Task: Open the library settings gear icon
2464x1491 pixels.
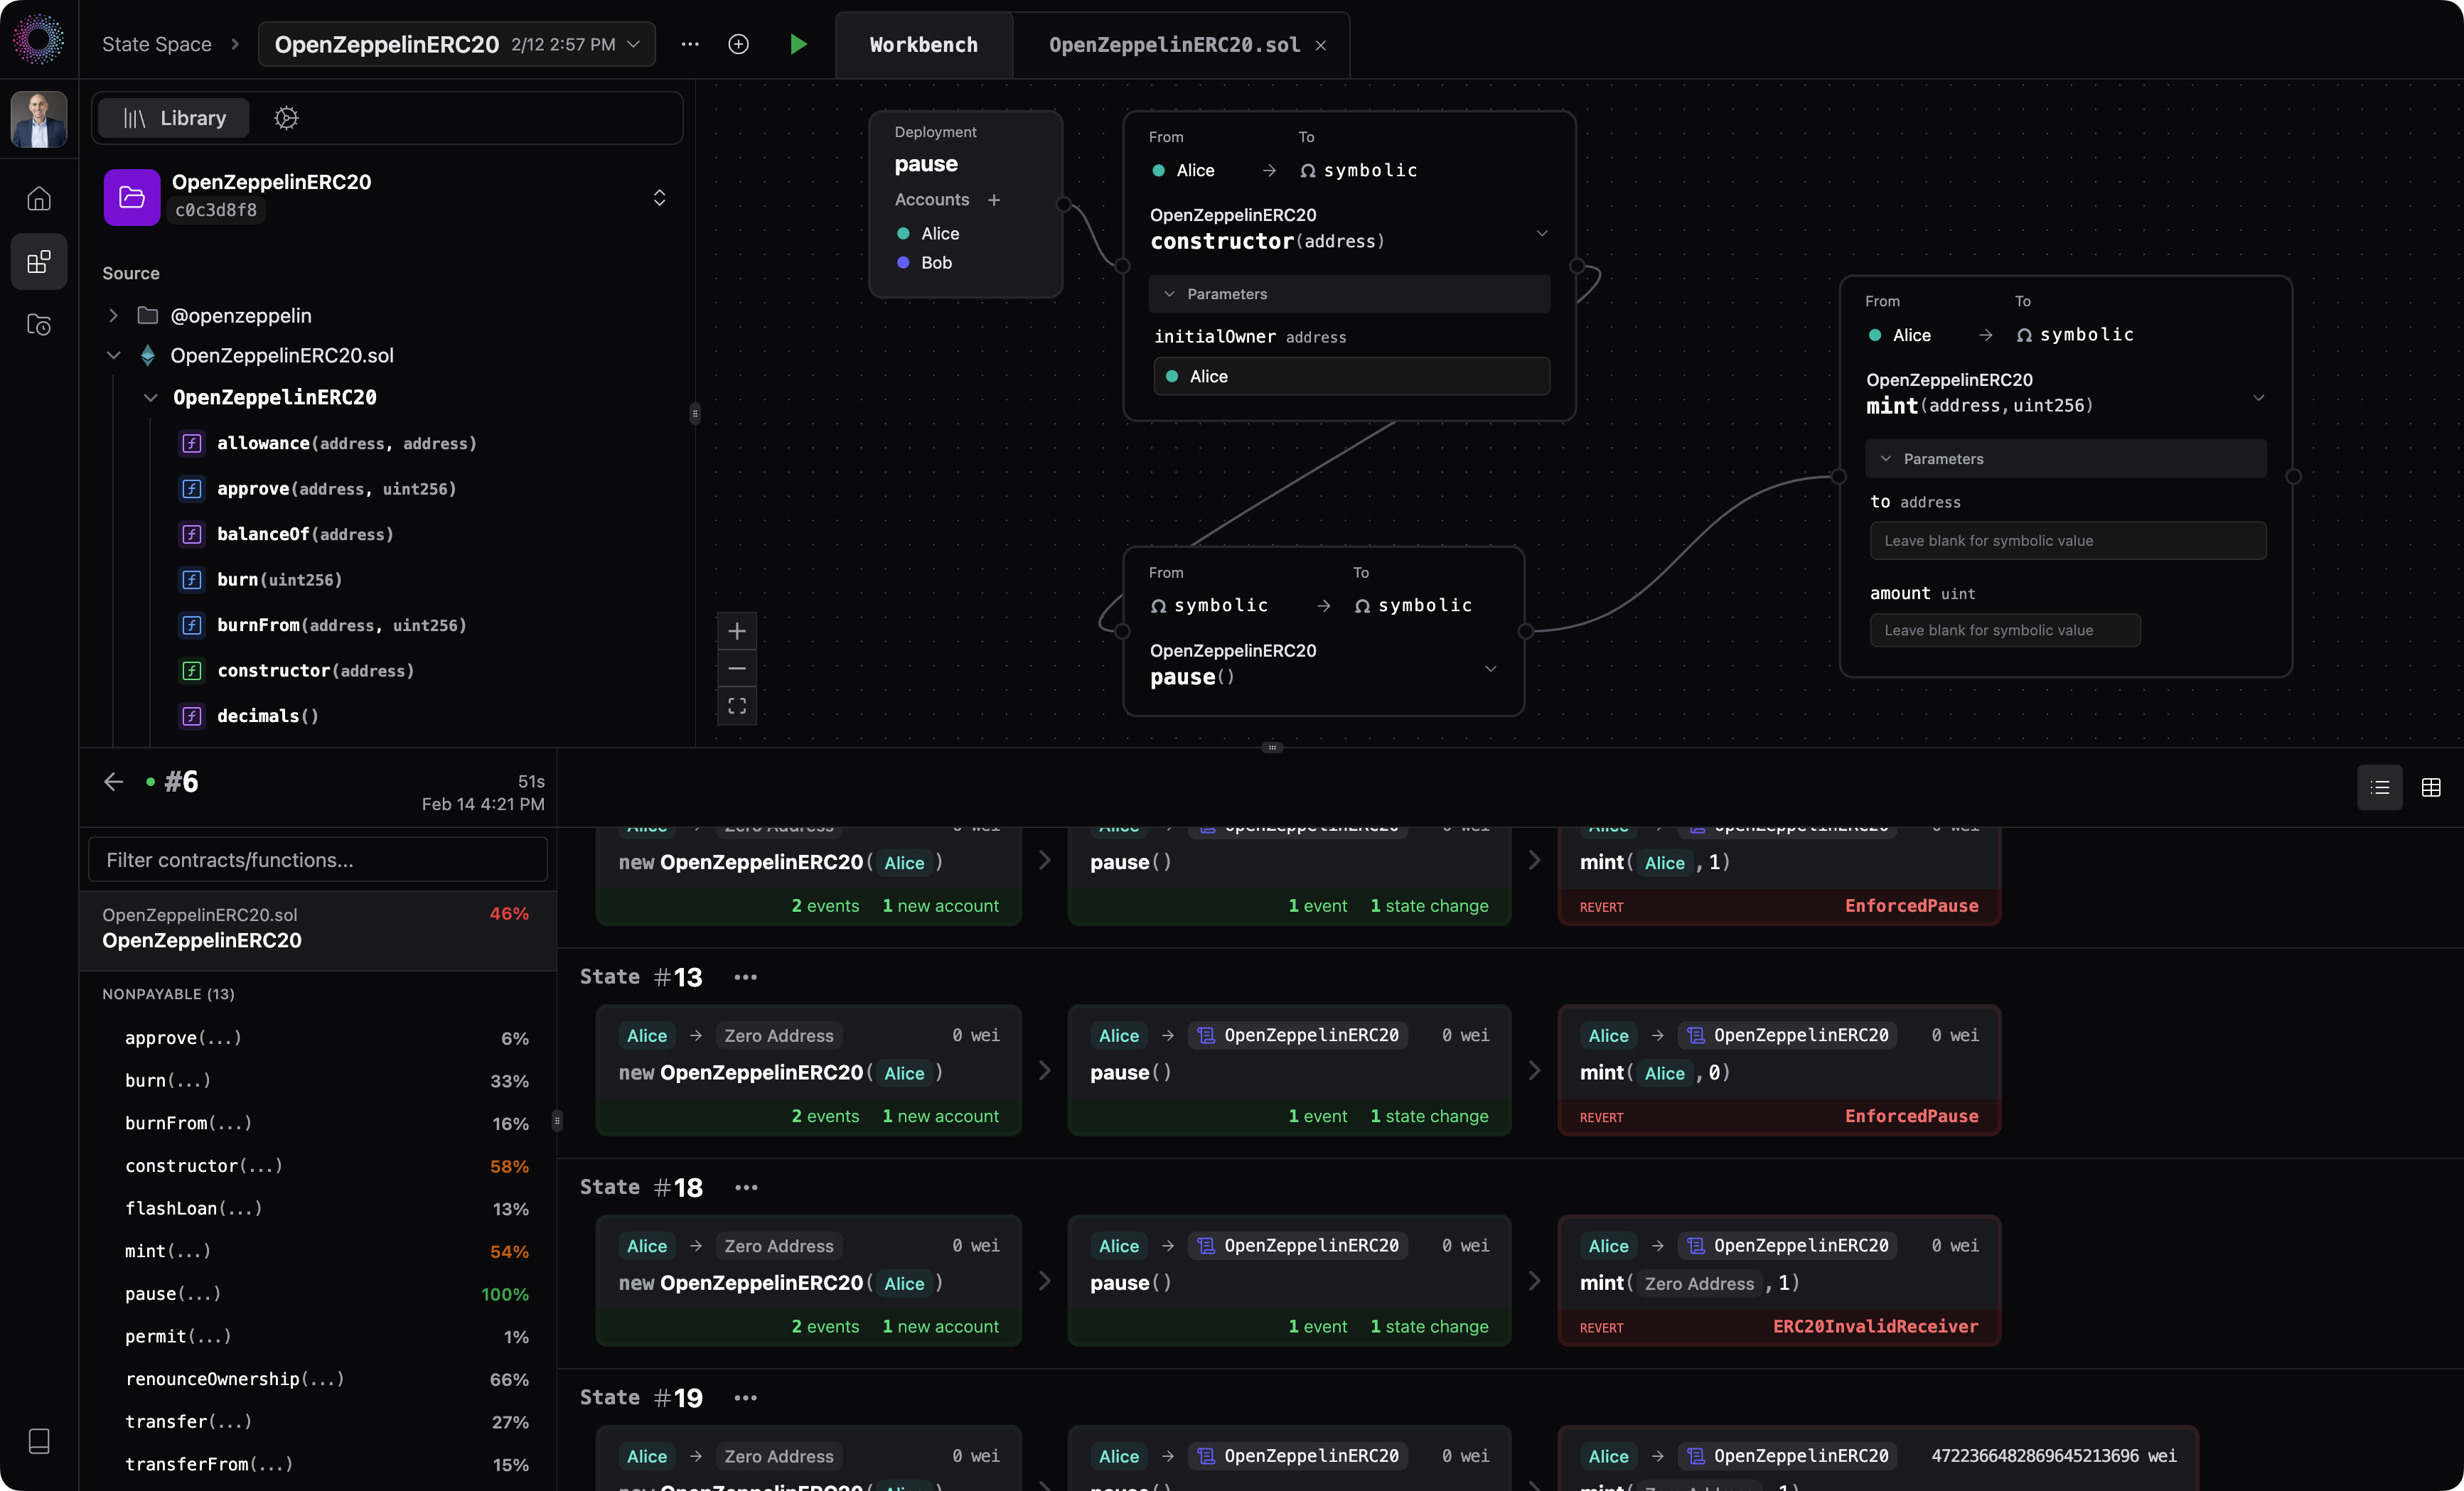Action: pos(286,118)
